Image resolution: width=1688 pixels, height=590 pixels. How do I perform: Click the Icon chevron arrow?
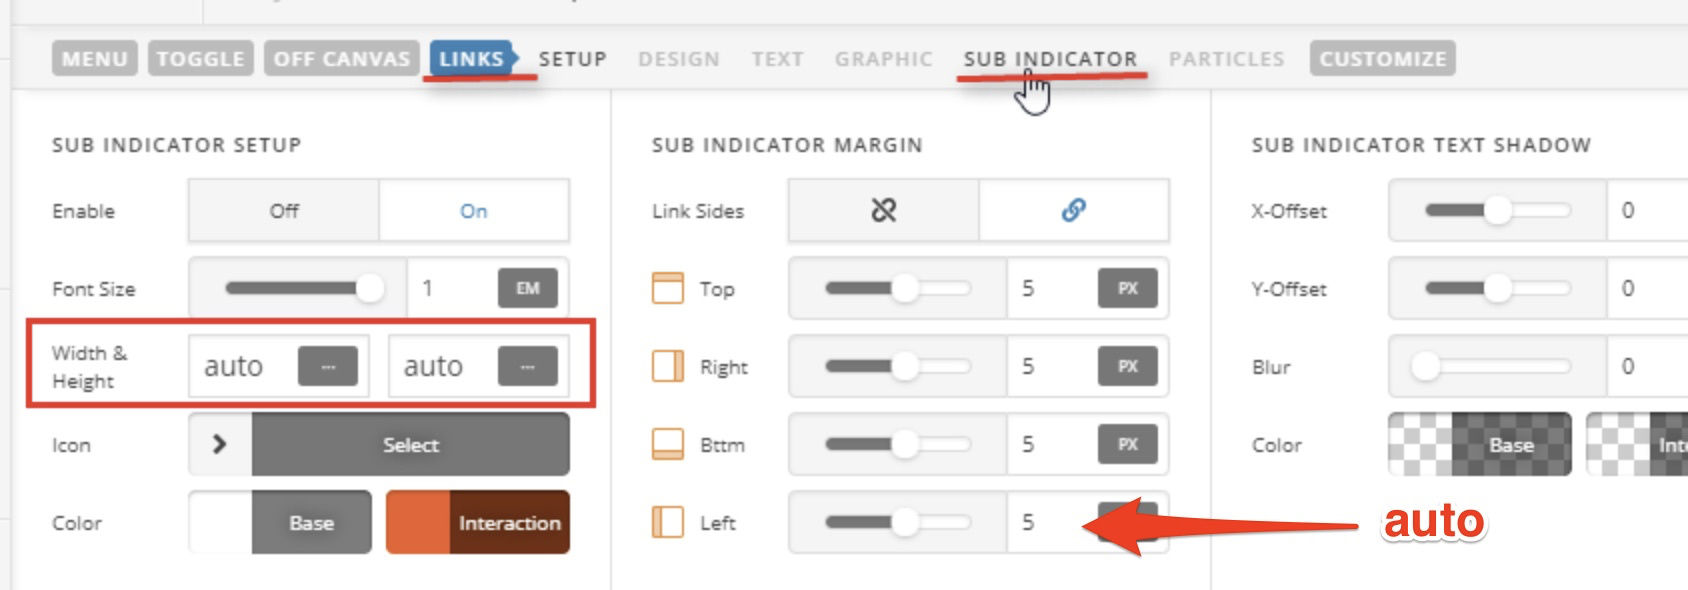click(220, 444)
